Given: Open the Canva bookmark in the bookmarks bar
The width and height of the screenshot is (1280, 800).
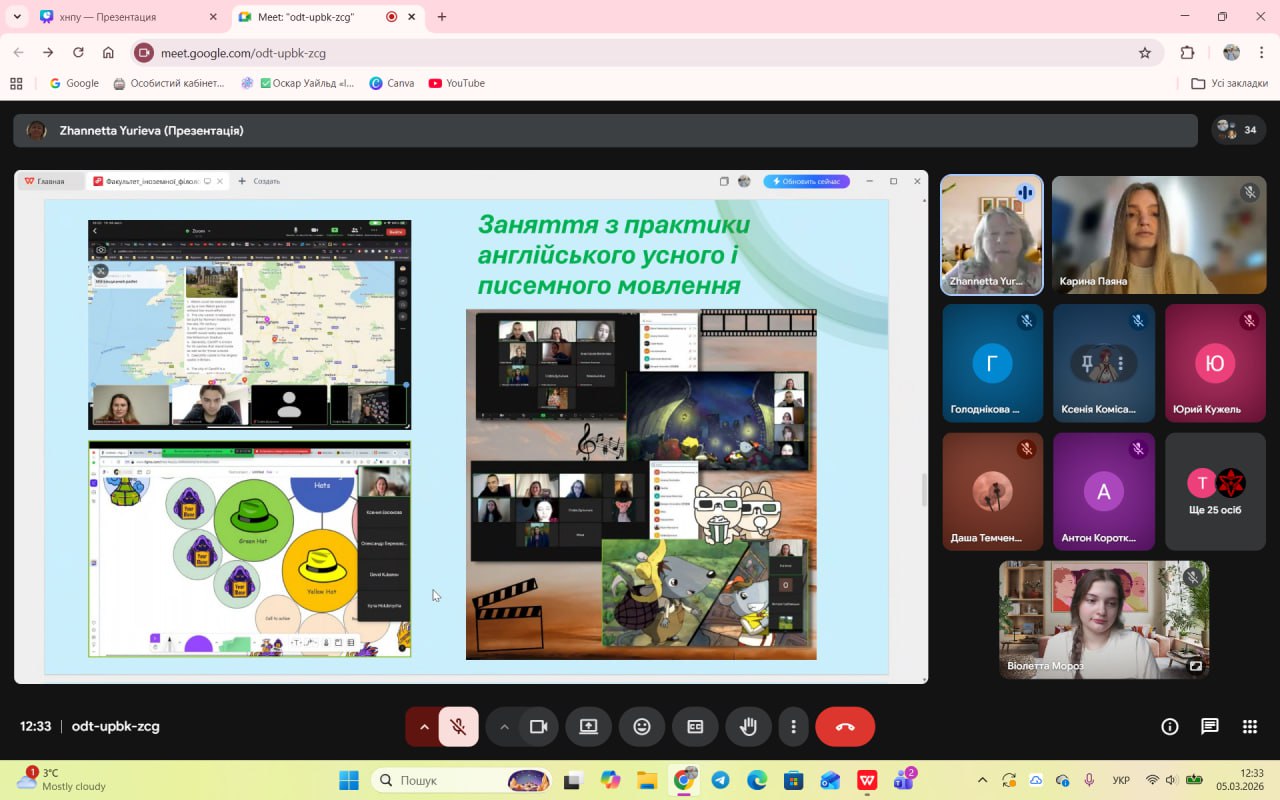Looking at the screenshot, I should (392, 83).
